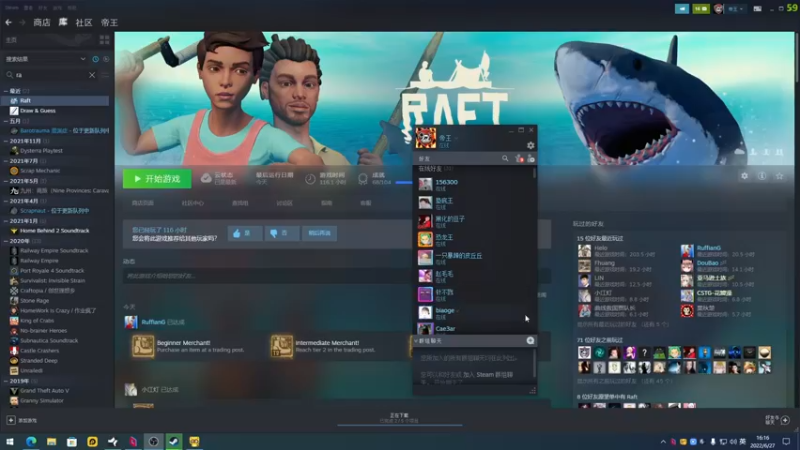Open pending friend invites icon
The width and height of the screenshot is (800, 450).
tap(519, 159)
